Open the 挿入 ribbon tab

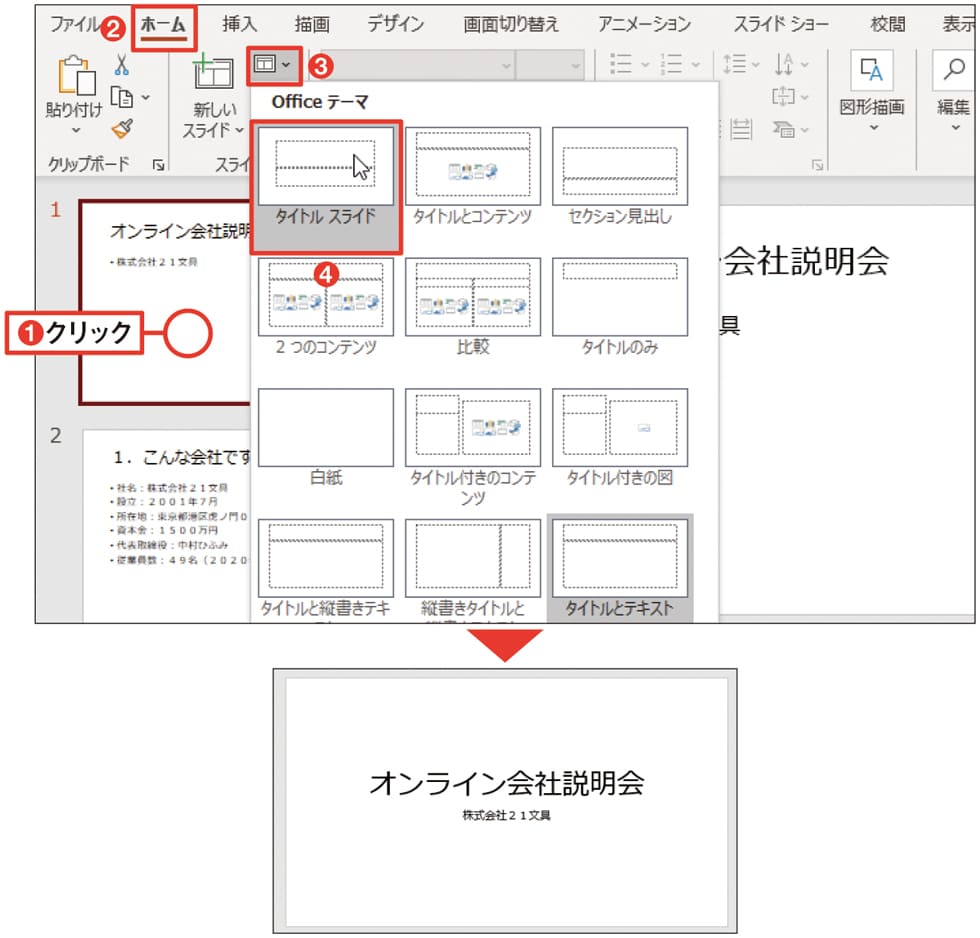[239, 24]
